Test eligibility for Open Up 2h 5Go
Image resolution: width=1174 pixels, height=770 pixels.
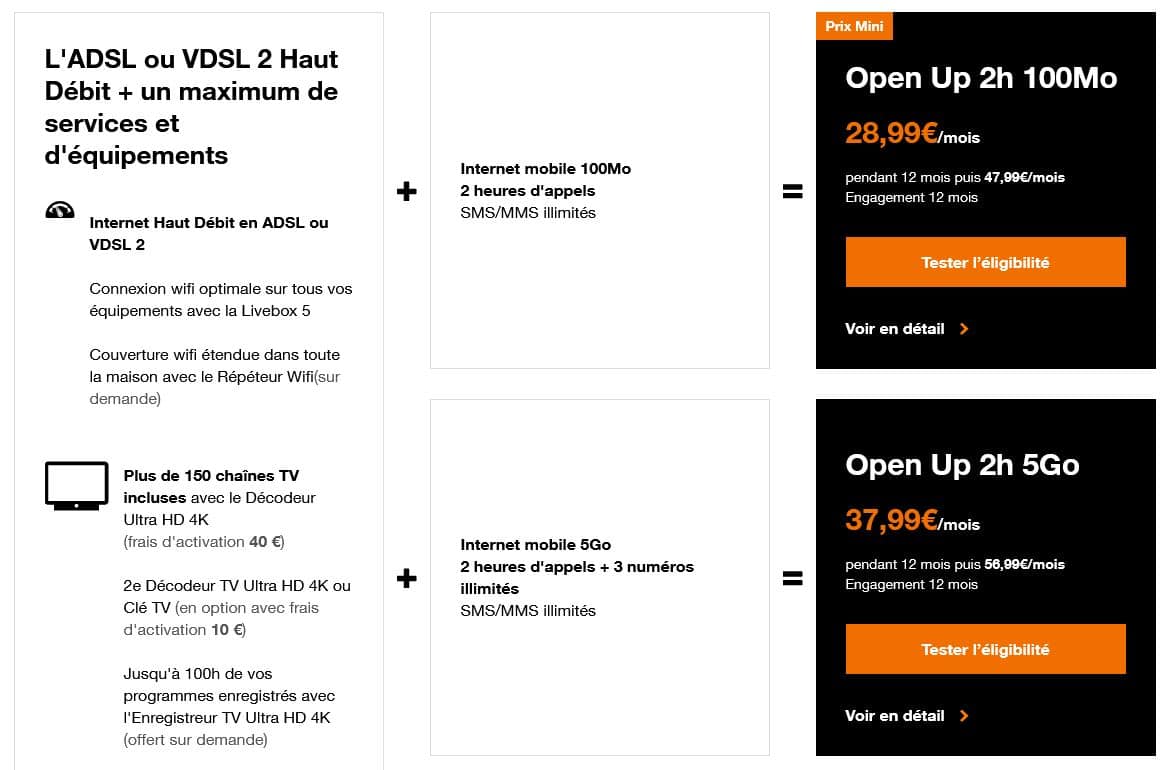tap(985, 650)
